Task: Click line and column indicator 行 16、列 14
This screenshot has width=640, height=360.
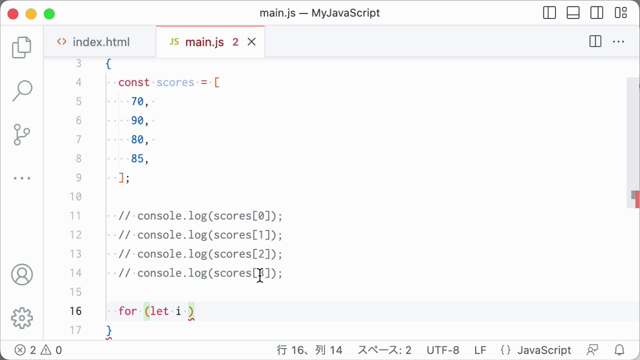Action: coord(309,350)
